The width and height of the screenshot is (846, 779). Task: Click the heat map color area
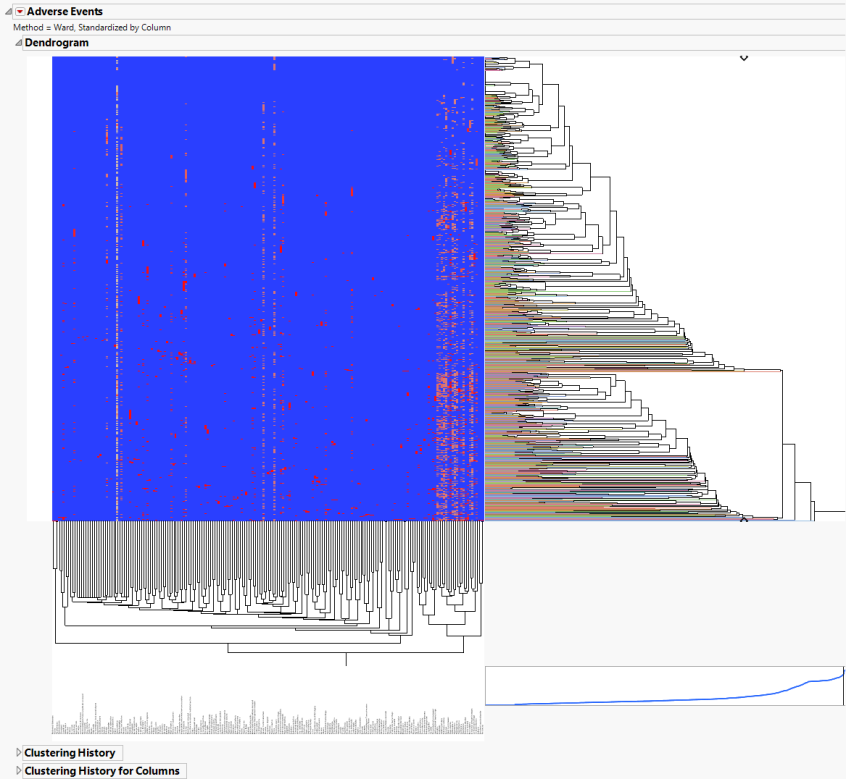pyautogui.click(x=268, y=289)
